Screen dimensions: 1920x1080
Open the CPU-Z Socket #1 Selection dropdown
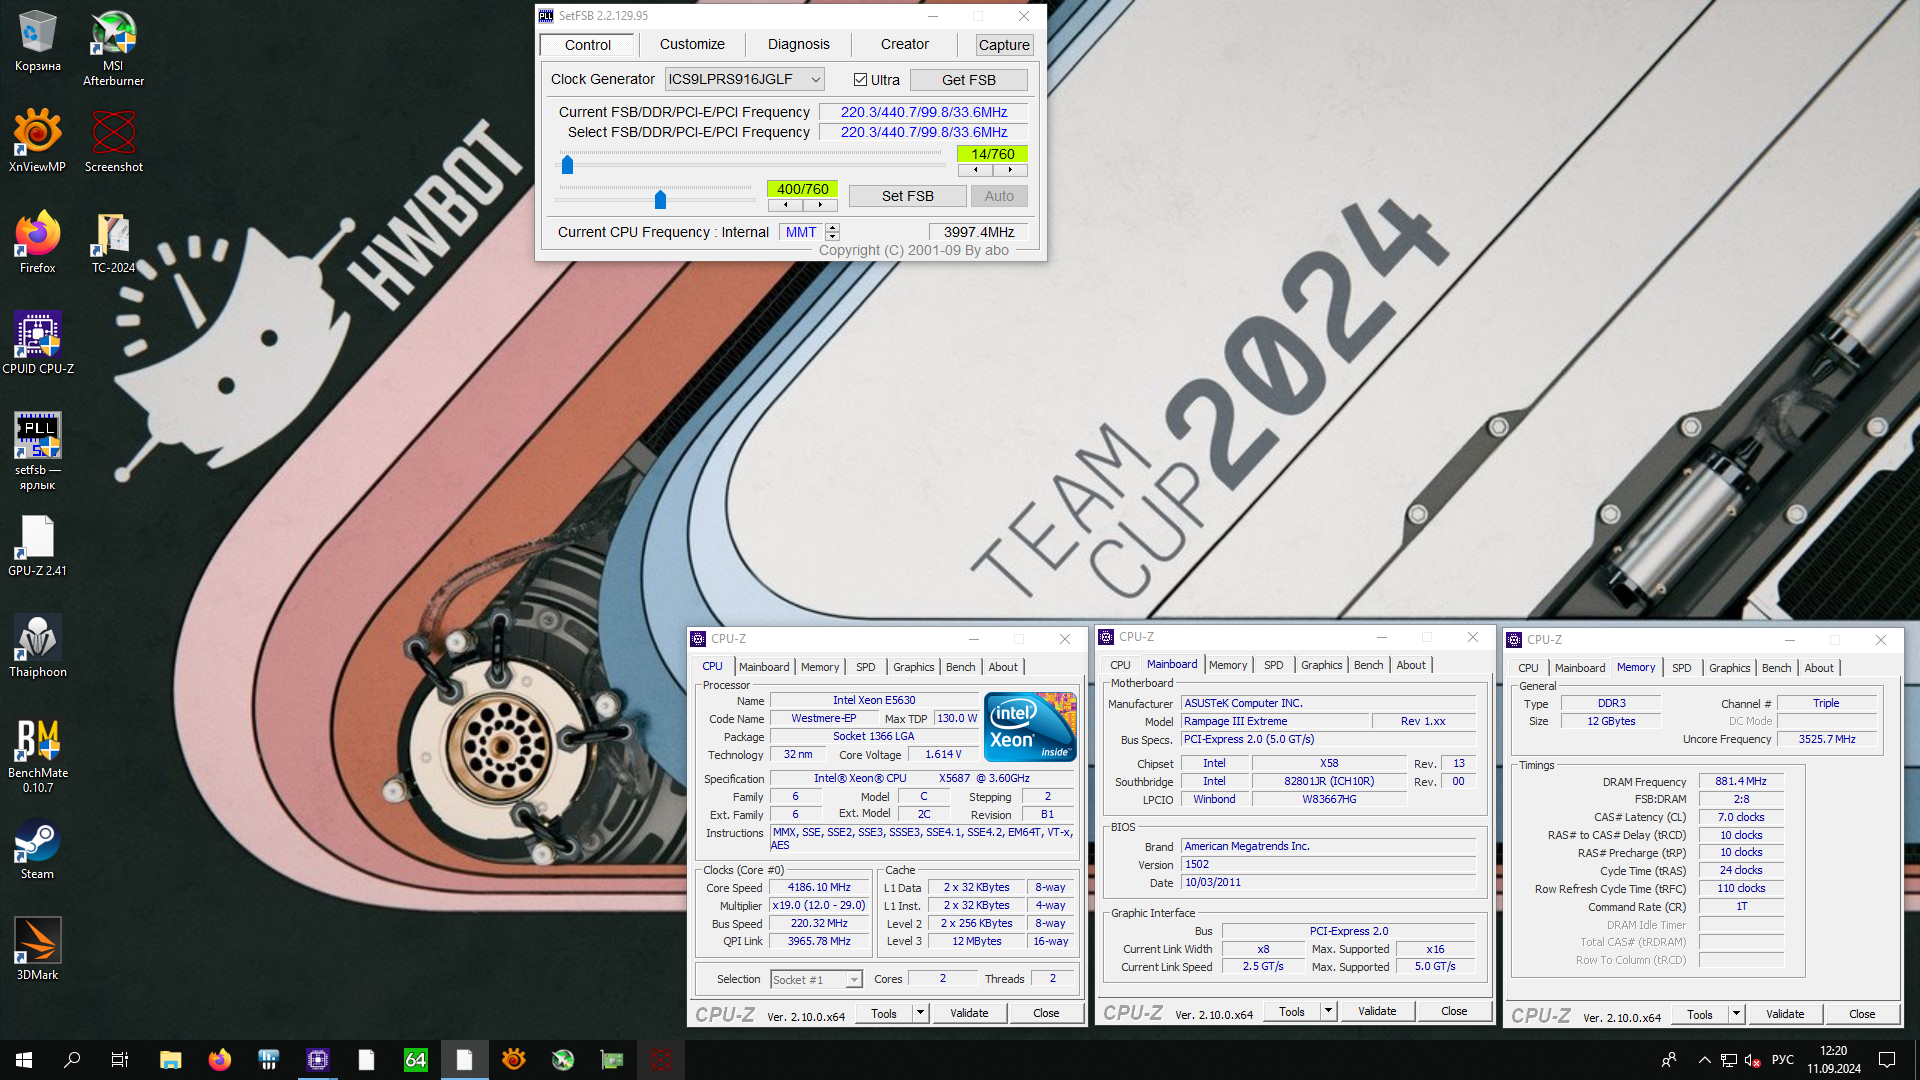click(816, 979)
